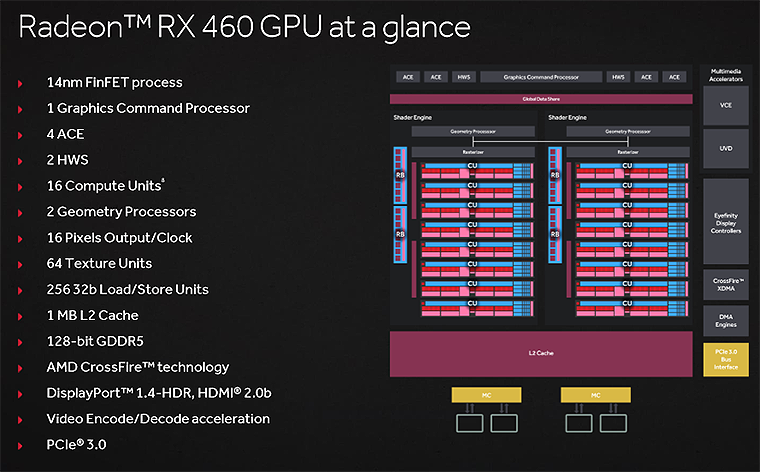Image resolution: width=760 pixels, height=472 pixels.
Task: Select the top CU row in left Shader Engine
Action: [x=477, y=171]
